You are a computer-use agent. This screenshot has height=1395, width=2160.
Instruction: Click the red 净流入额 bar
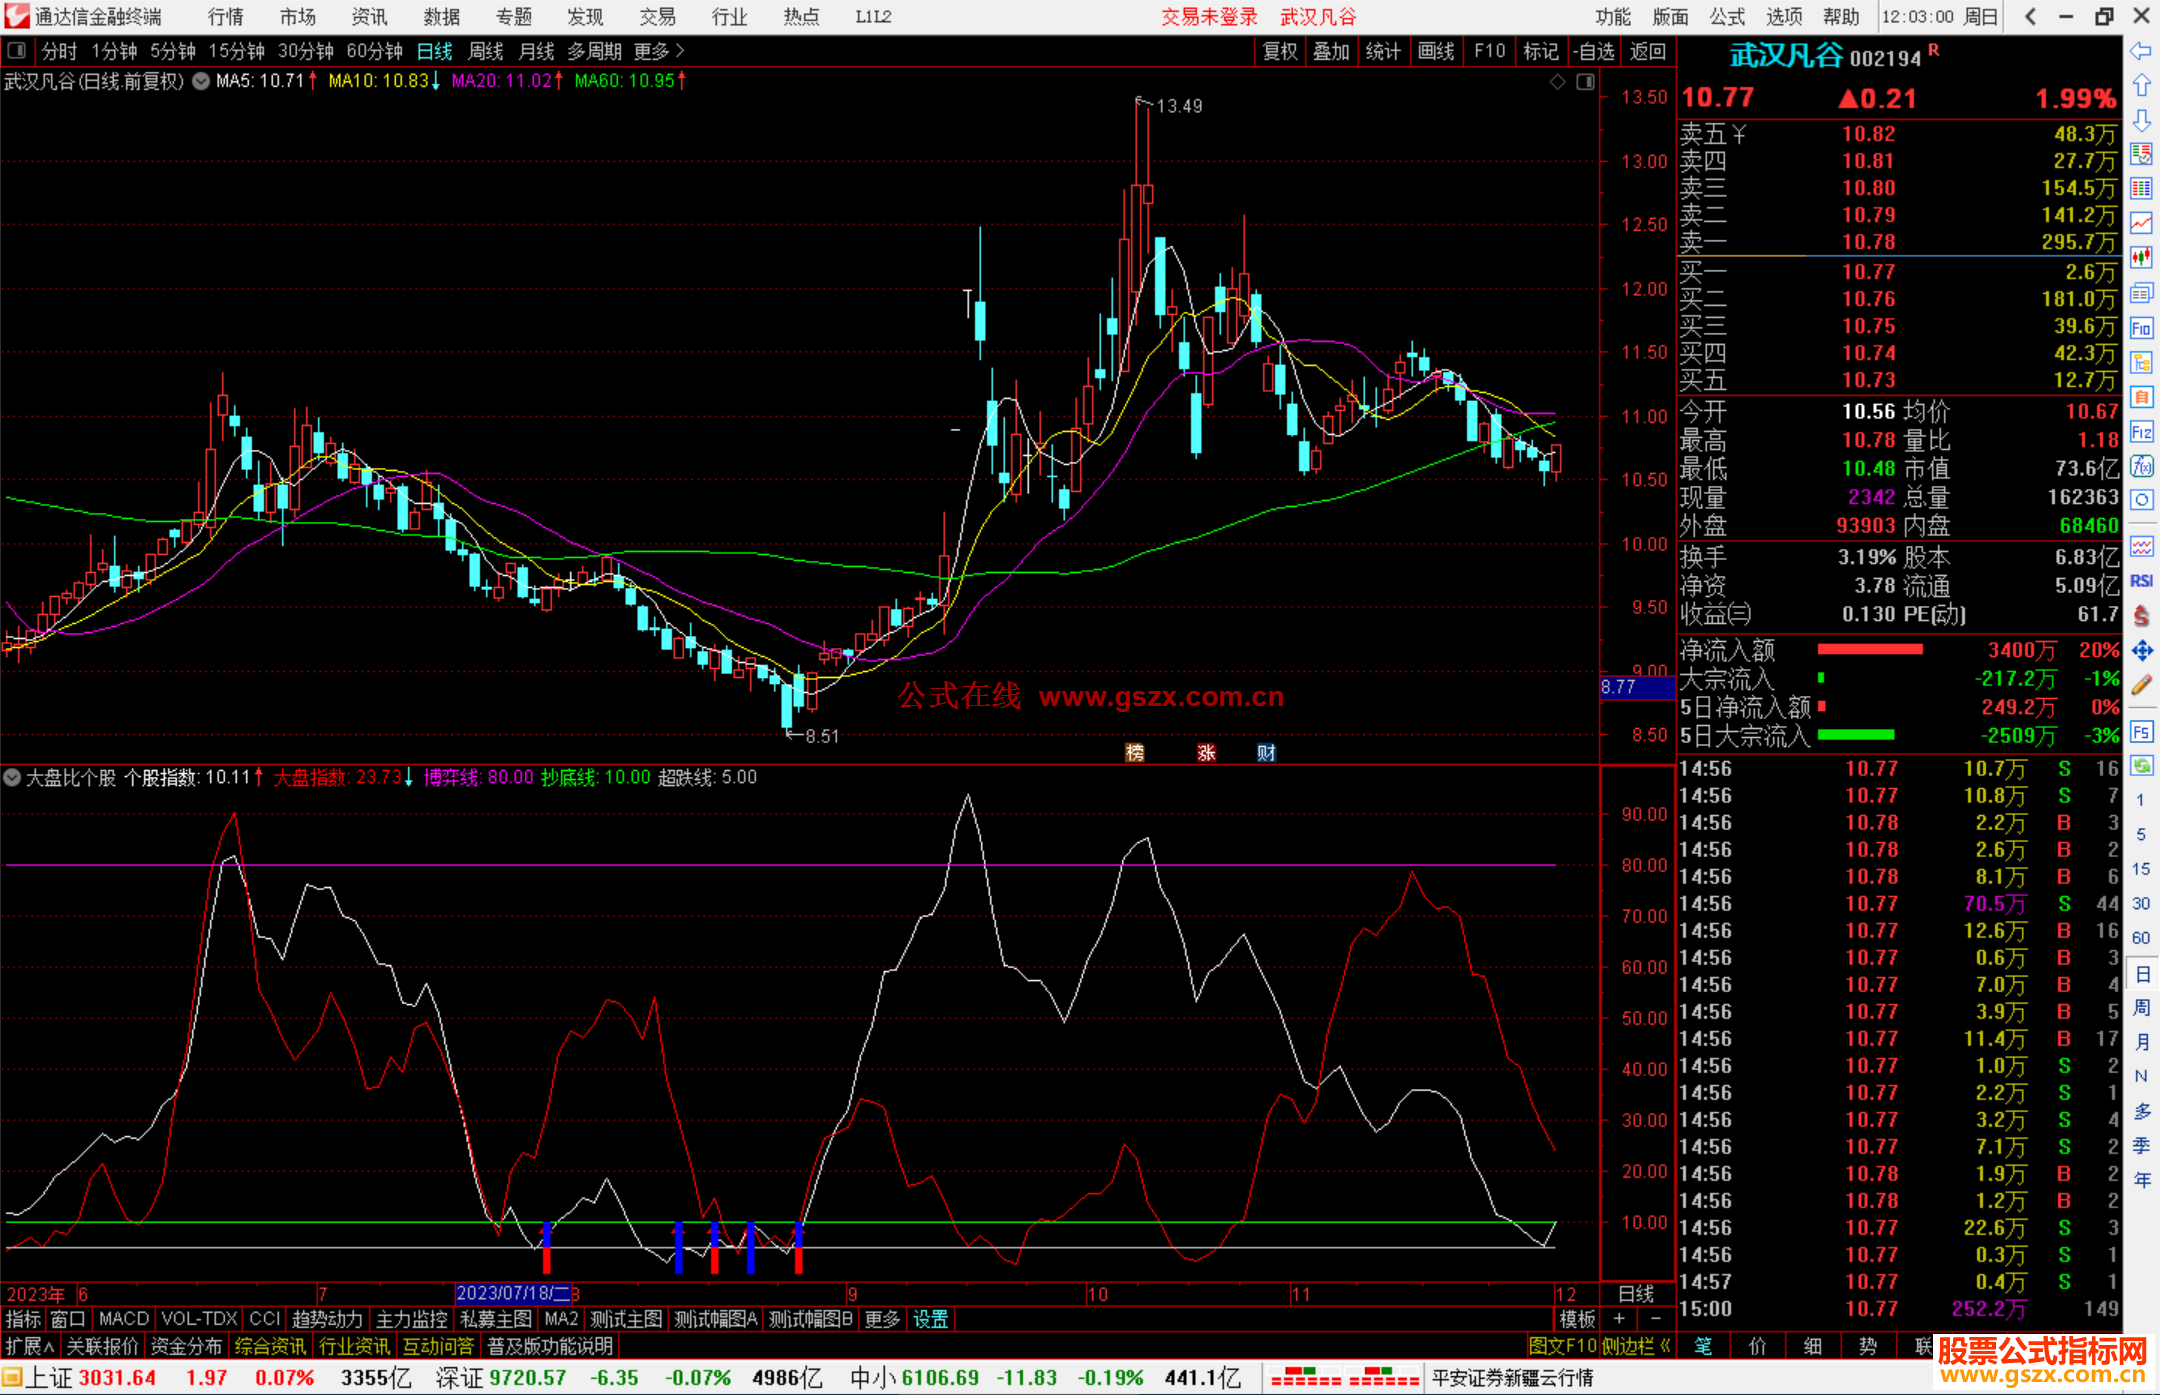point(1869,650)
